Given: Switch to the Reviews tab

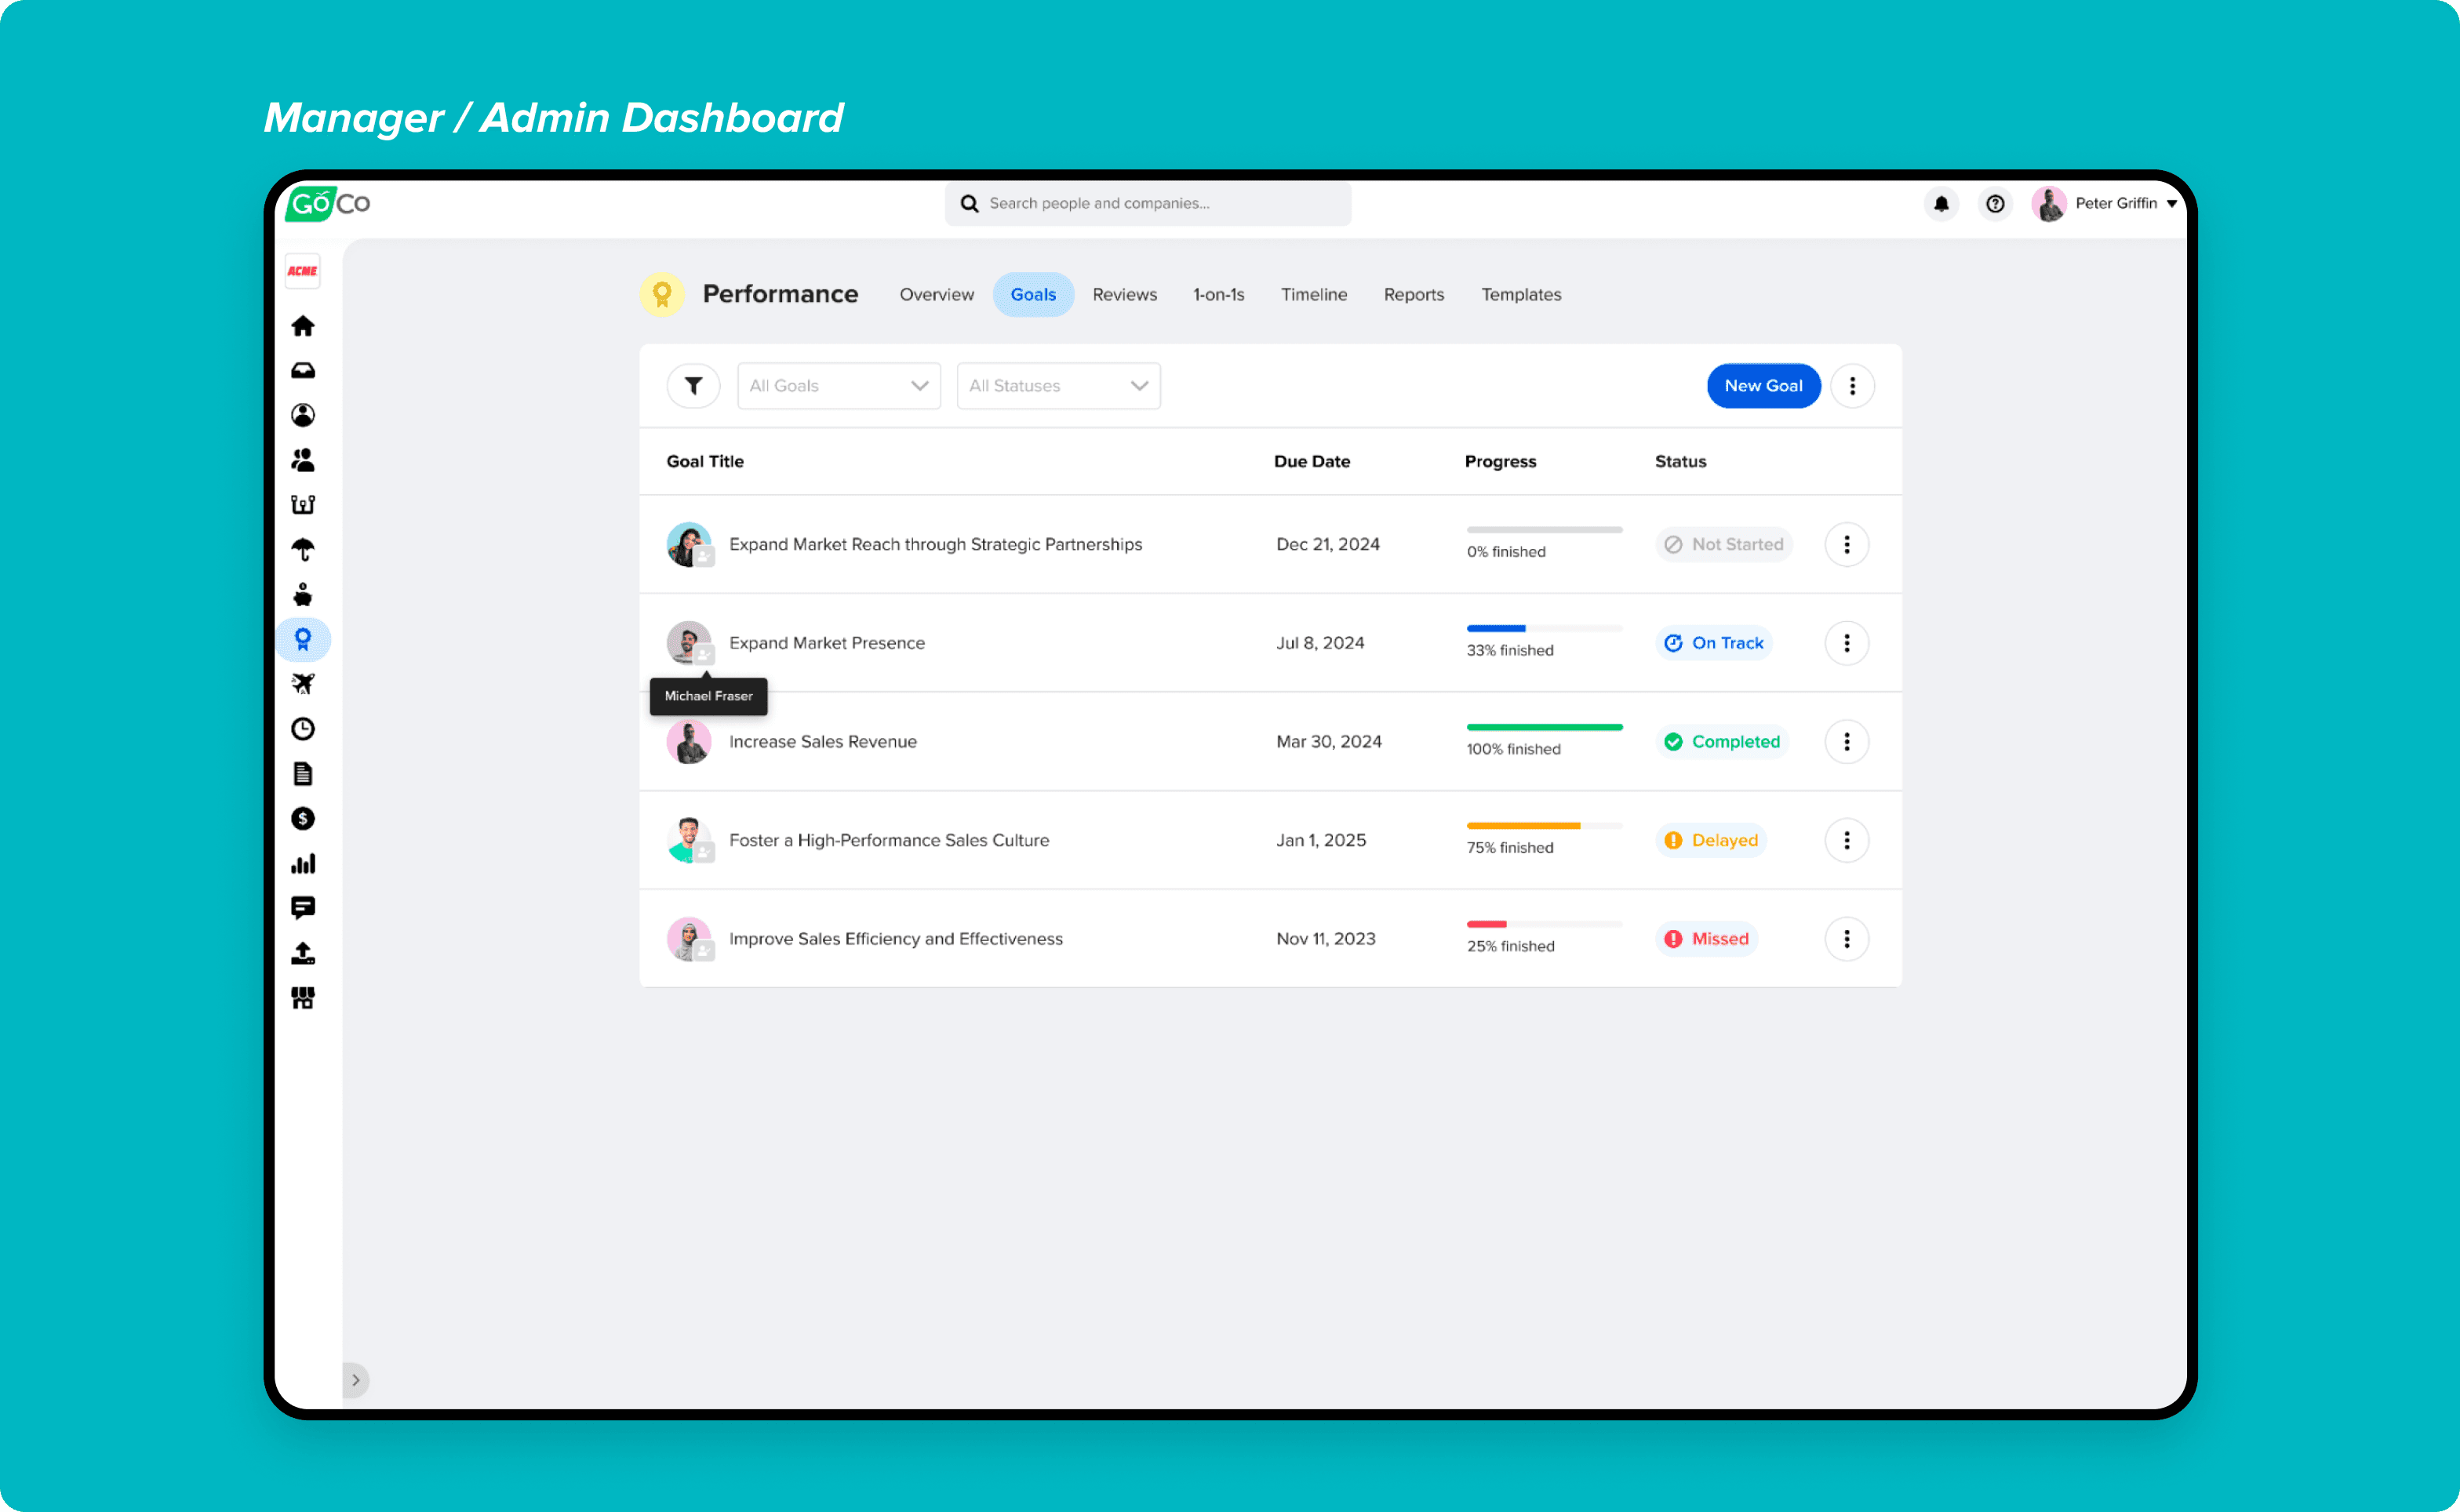Looking at the screenshot, I should tap(1124, 295).
